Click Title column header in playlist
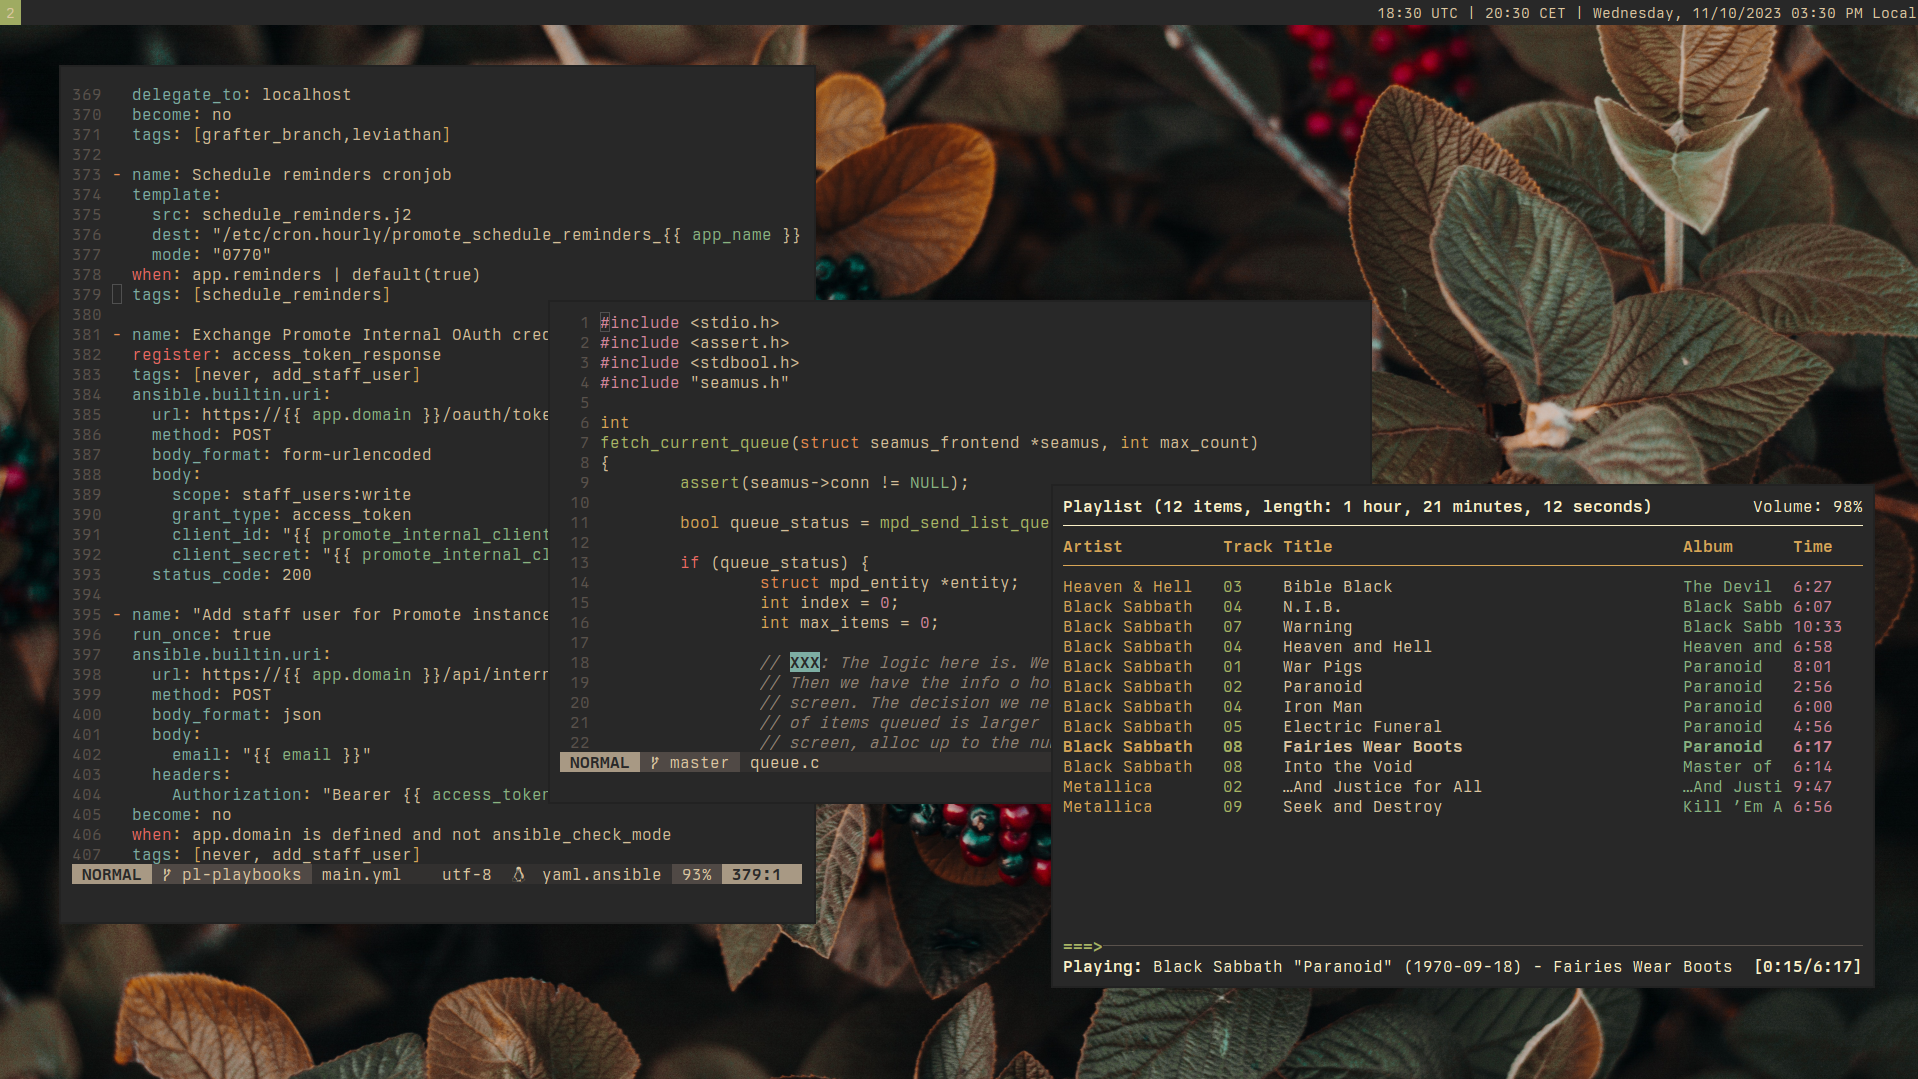Viewport: 1918px width, 1079px height. coord(1307,547)
